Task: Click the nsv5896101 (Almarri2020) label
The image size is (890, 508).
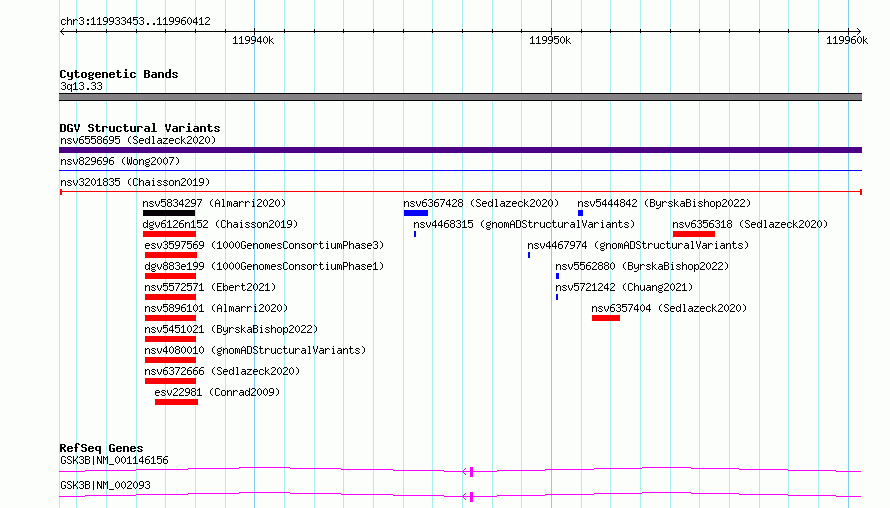Action: click(x=216, y=308)
